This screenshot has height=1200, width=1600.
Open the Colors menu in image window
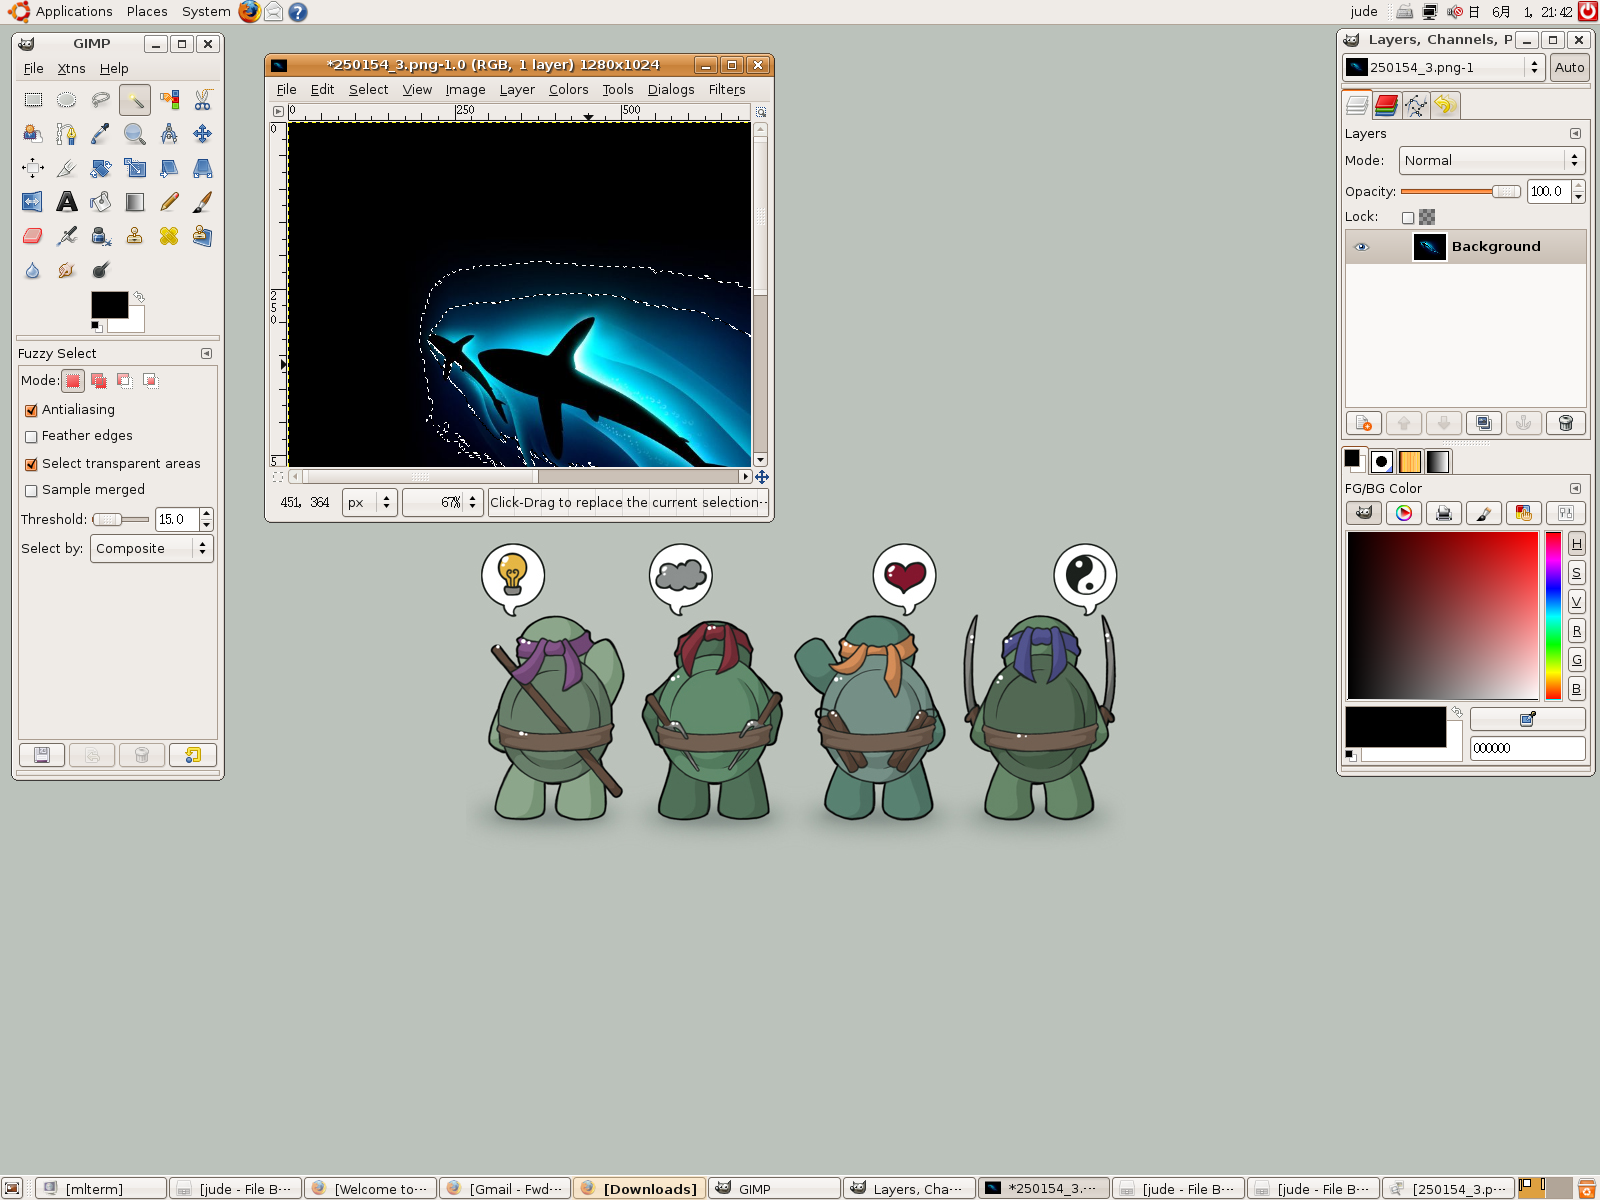click(568, 90)
